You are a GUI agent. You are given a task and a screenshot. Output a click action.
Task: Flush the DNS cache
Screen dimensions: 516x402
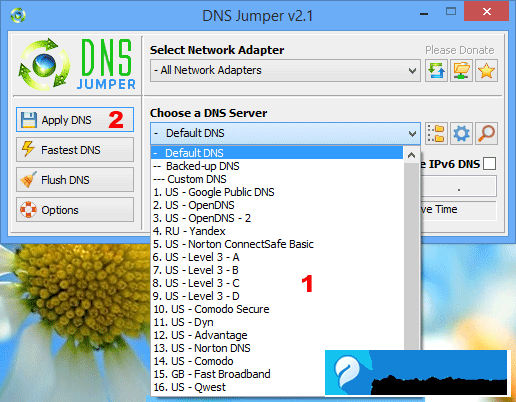point(75,180)
